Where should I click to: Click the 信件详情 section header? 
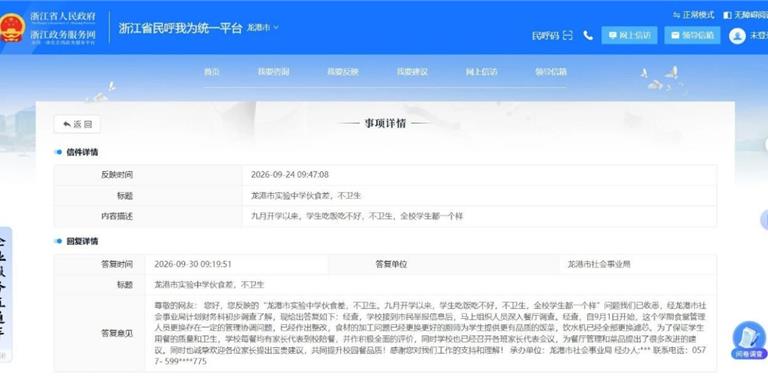coord(82,152)
